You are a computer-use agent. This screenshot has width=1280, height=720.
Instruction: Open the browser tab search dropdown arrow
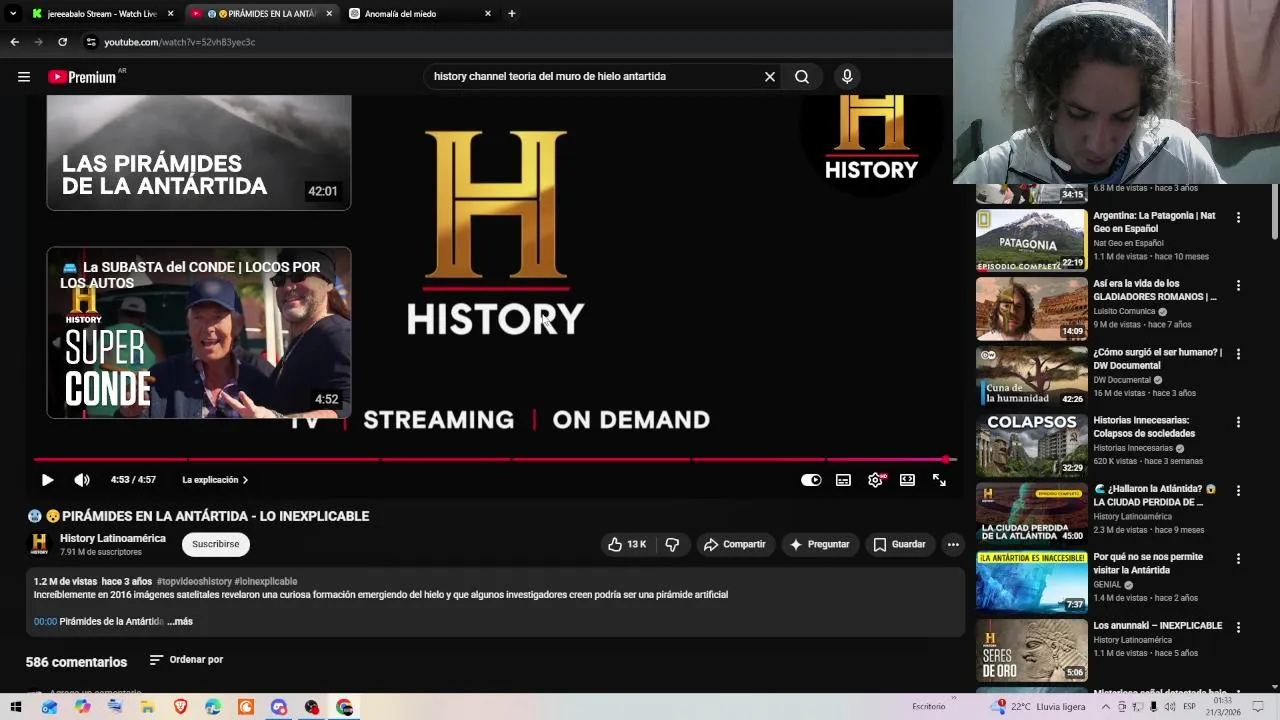tap(13, 14)
